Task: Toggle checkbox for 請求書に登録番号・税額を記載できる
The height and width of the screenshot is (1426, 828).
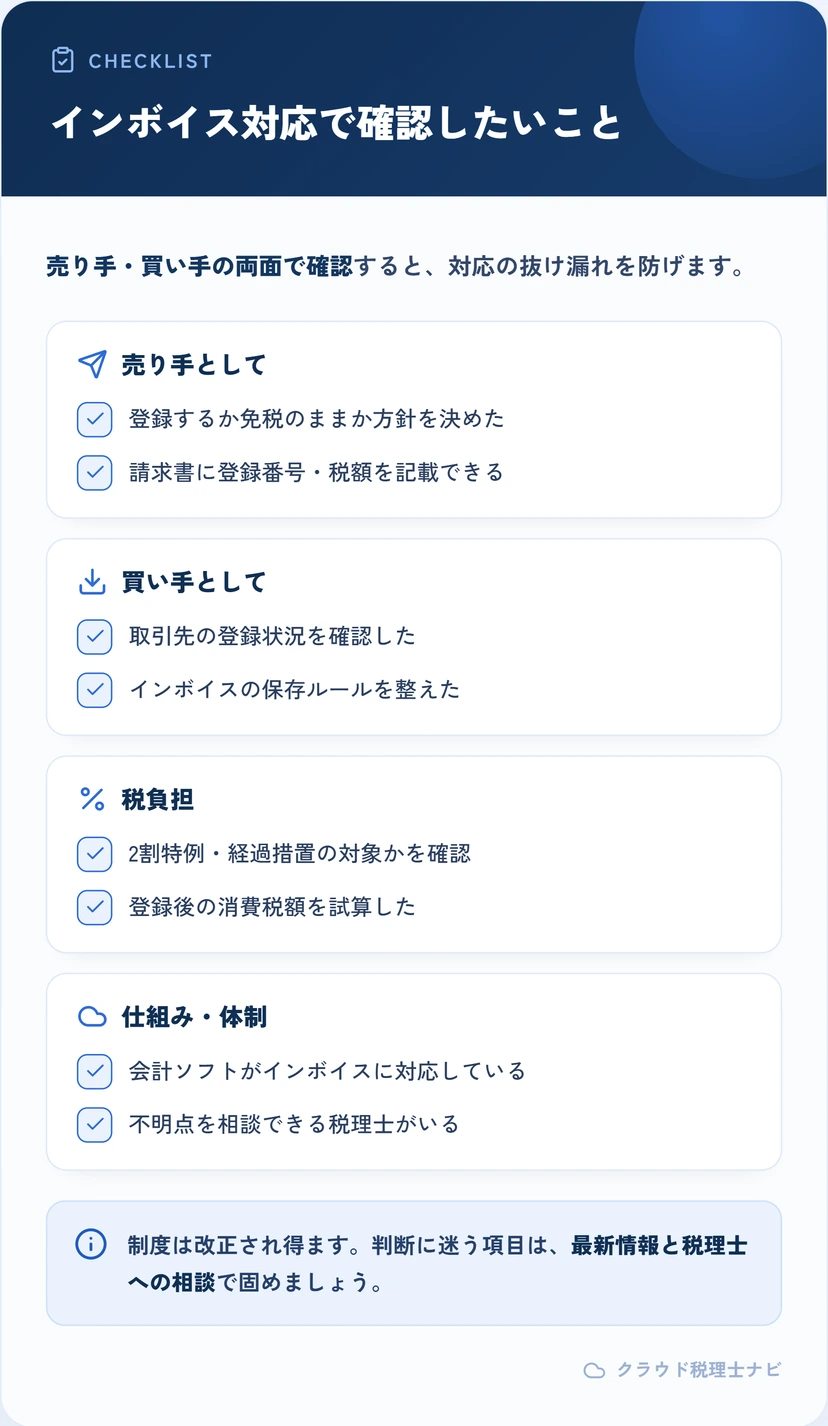Action: (x=94, y=472)
